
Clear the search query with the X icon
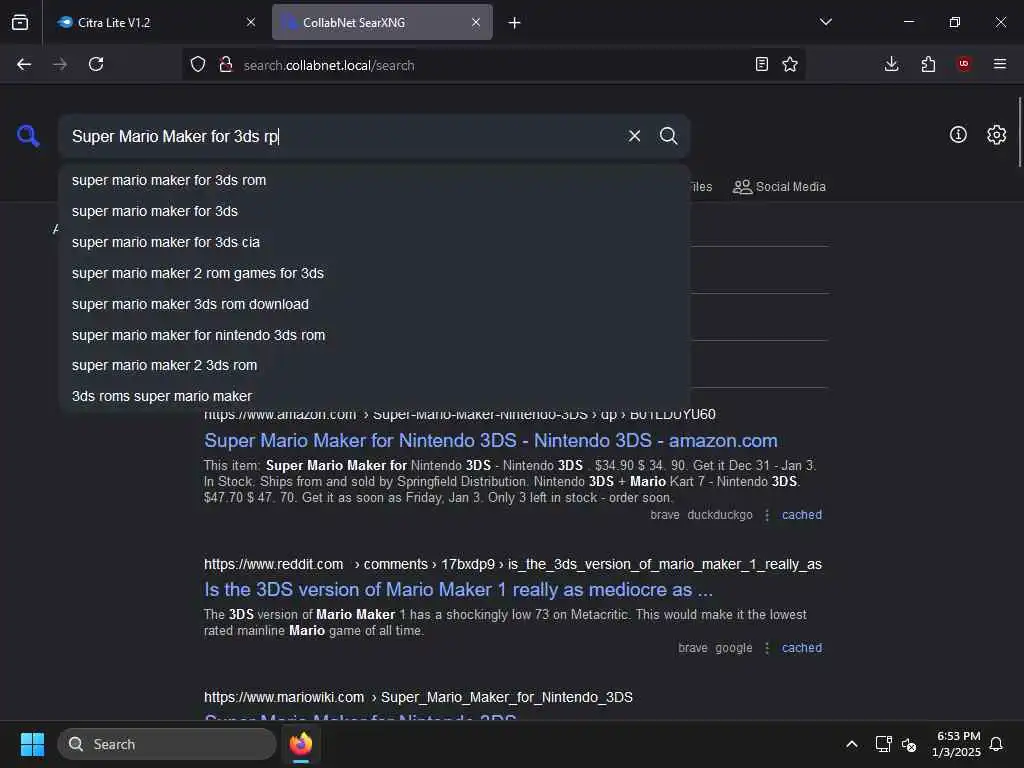(x=634, y=136)
